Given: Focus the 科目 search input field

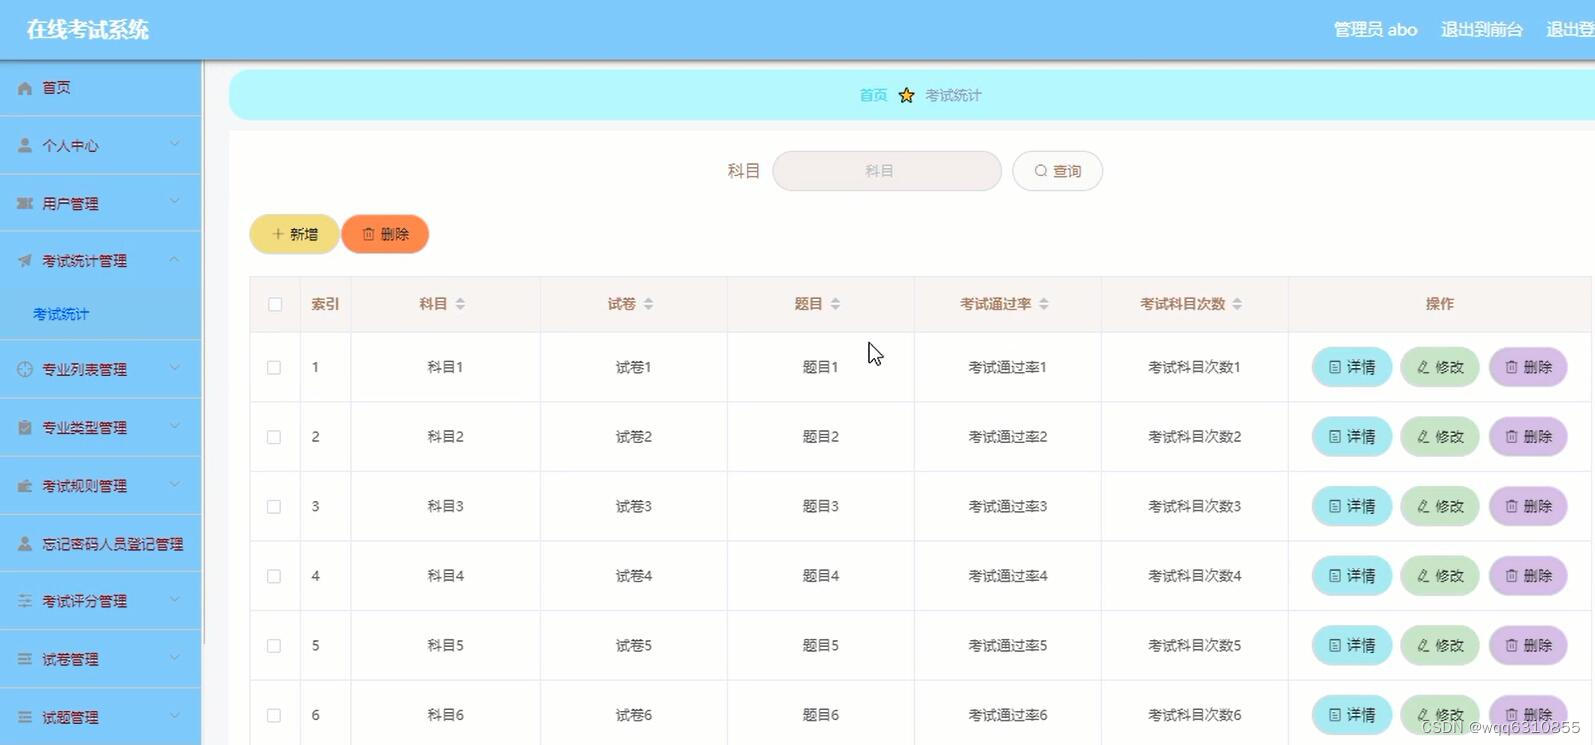Looking at the screenshot, I should (887, 171).
